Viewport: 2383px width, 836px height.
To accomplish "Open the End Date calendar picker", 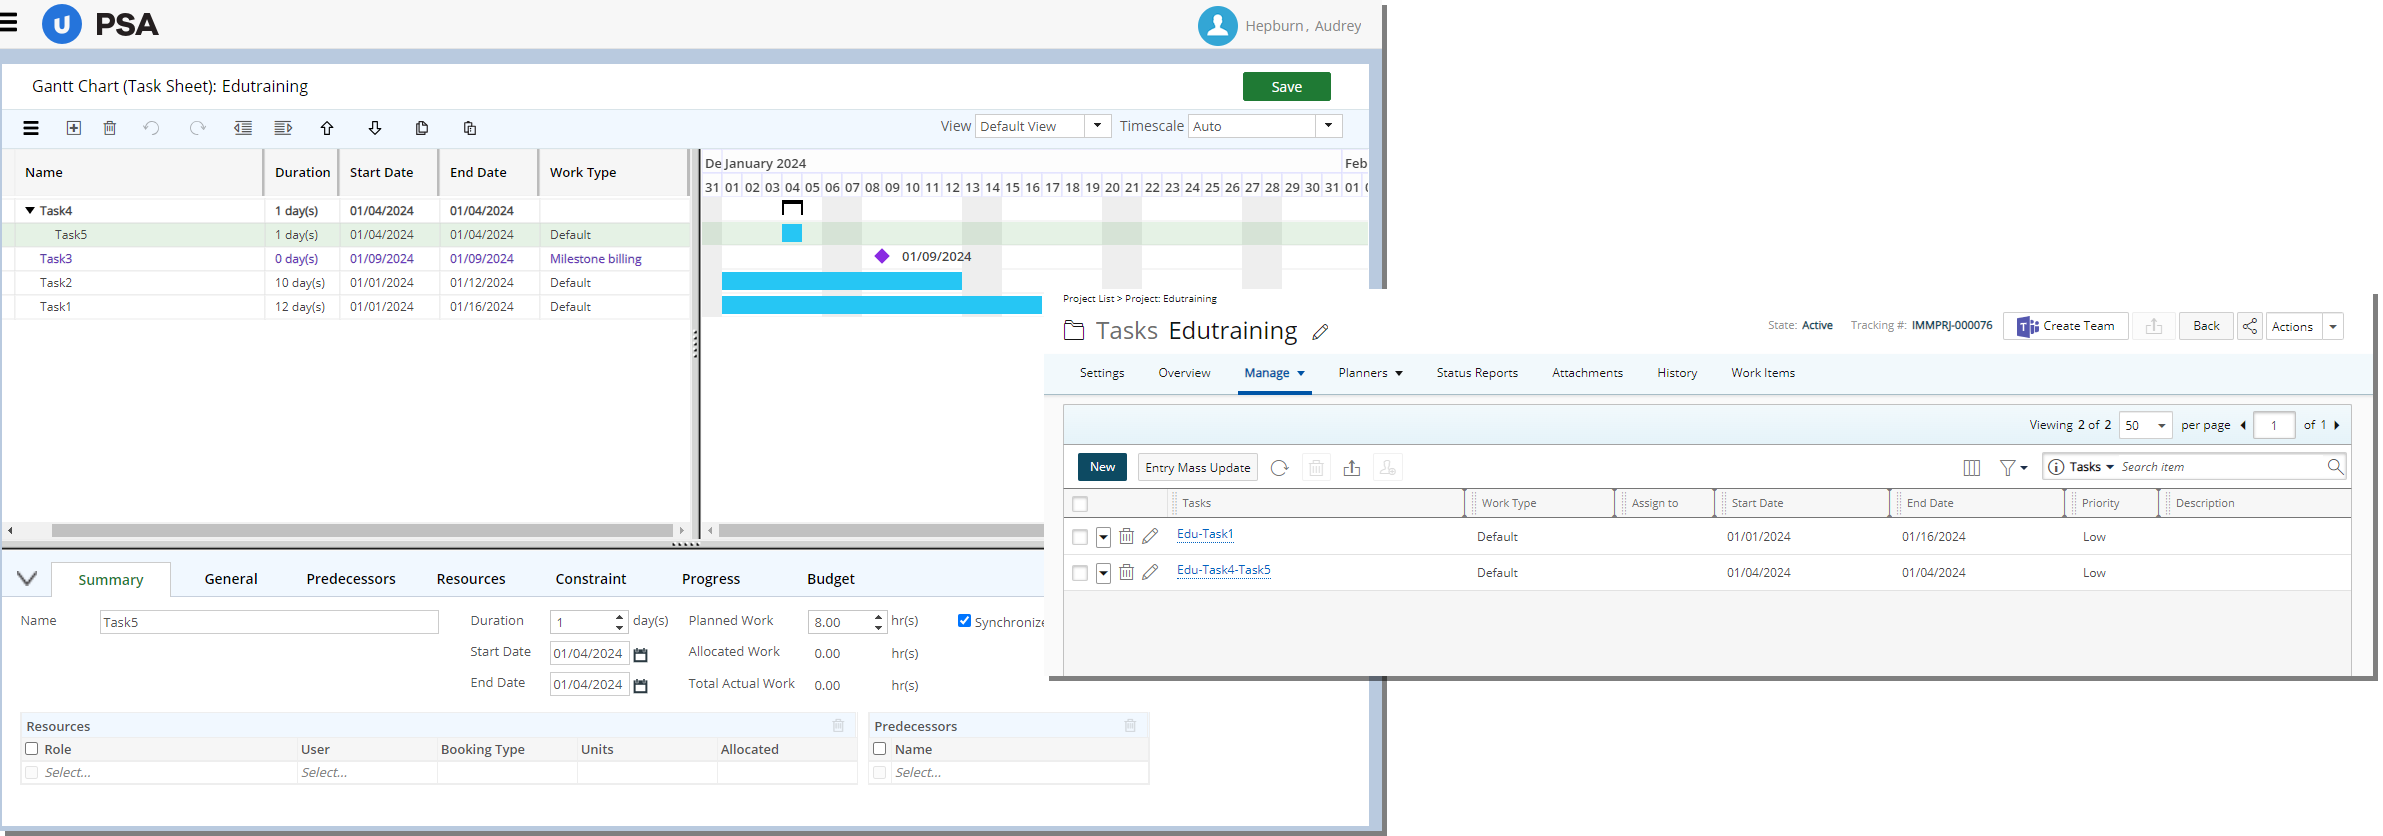I will (641, 686).
